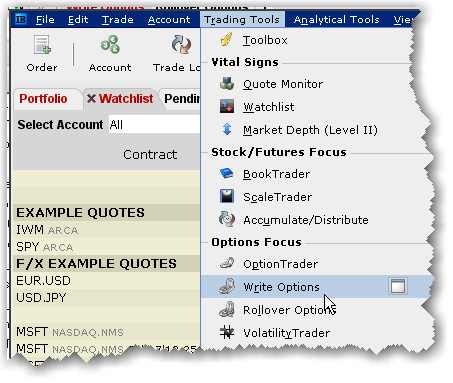Open the ScaleTrader icon
The height and width of the screenshot is (383, 453).
tap(227, 196)
